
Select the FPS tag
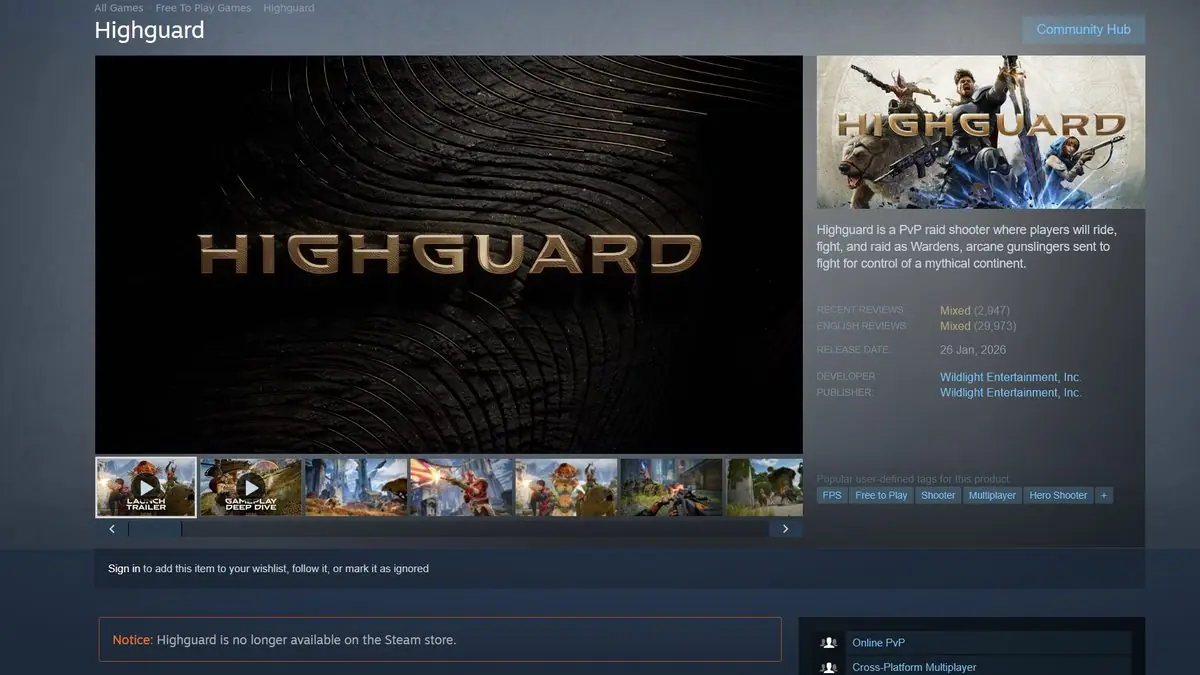click(x=831, y=495)
